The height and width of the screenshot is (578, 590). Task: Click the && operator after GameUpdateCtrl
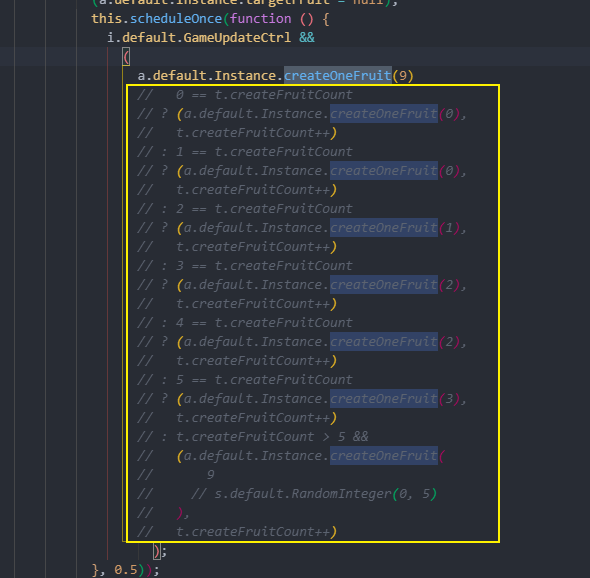click(x=307, y=38)
